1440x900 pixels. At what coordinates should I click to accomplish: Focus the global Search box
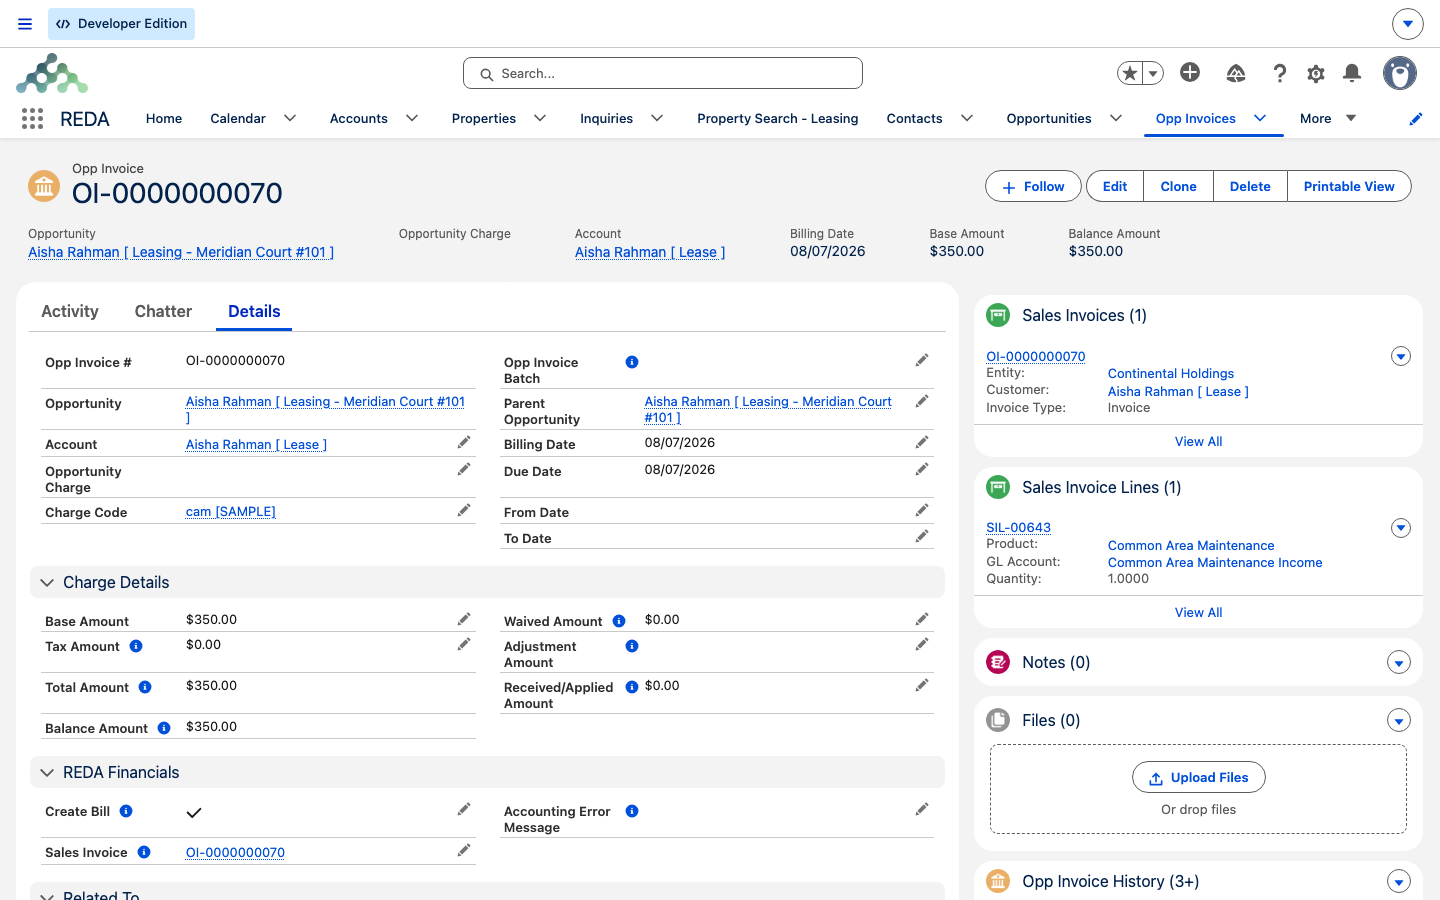[x=662, y=73]
